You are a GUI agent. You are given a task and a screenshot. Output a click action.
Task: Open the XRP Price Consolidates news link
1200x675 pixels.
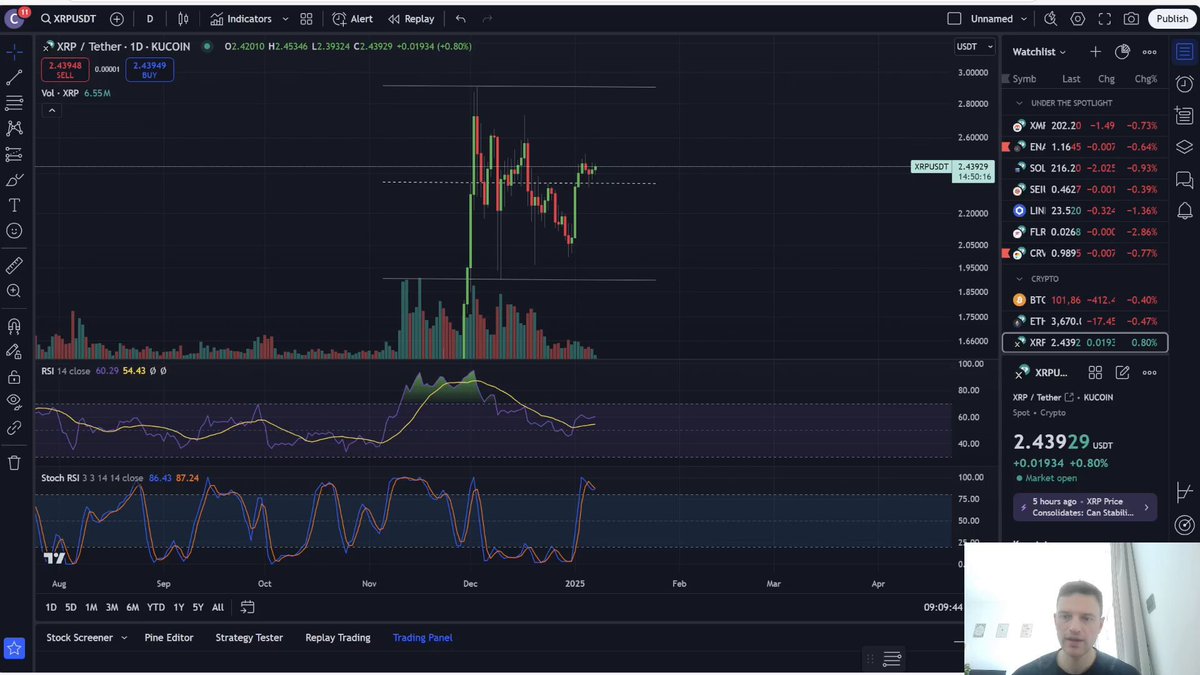1085,507
